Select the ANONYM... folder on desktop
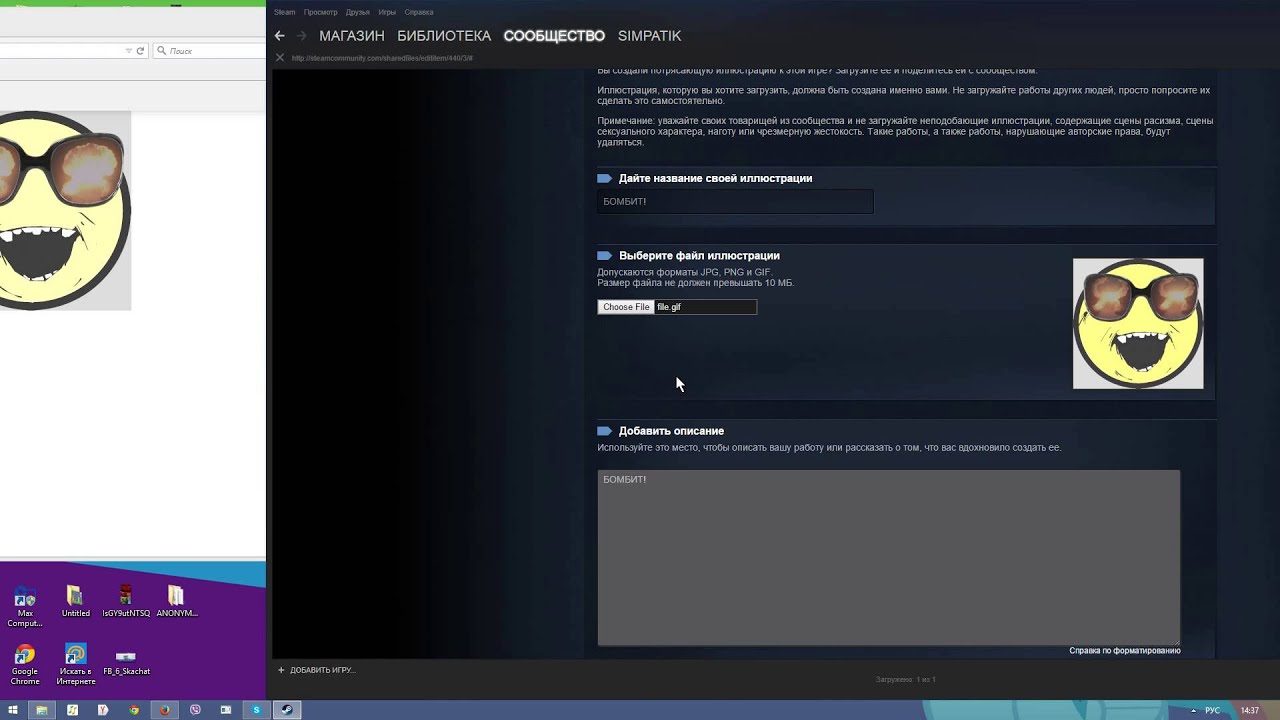 pyautogui.click(x=177, y=602)
